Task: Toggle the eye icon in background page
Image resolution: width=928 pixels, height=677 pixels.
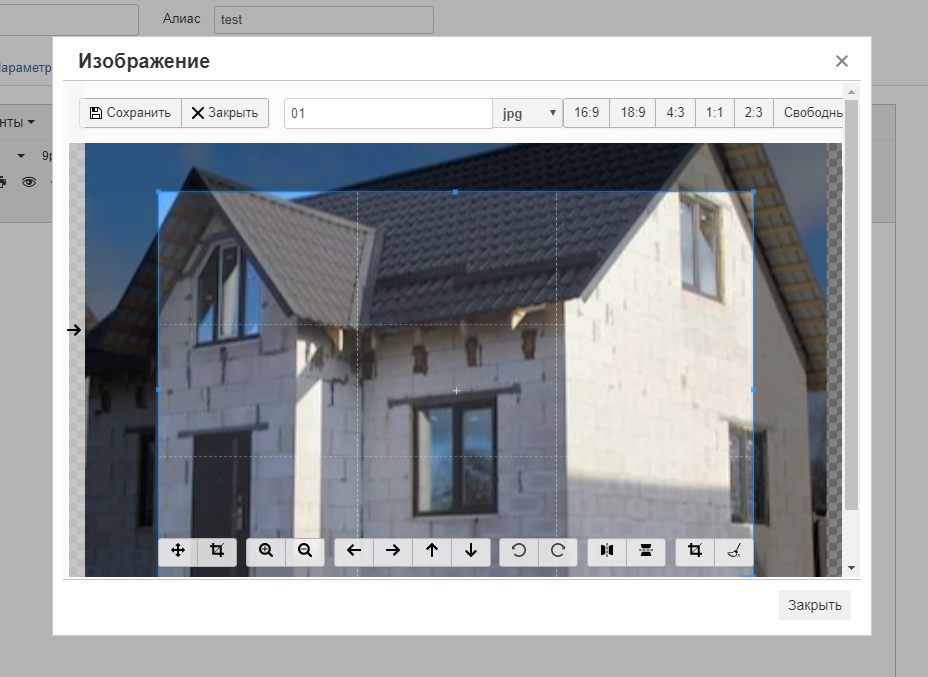Action: click(28, 182)
